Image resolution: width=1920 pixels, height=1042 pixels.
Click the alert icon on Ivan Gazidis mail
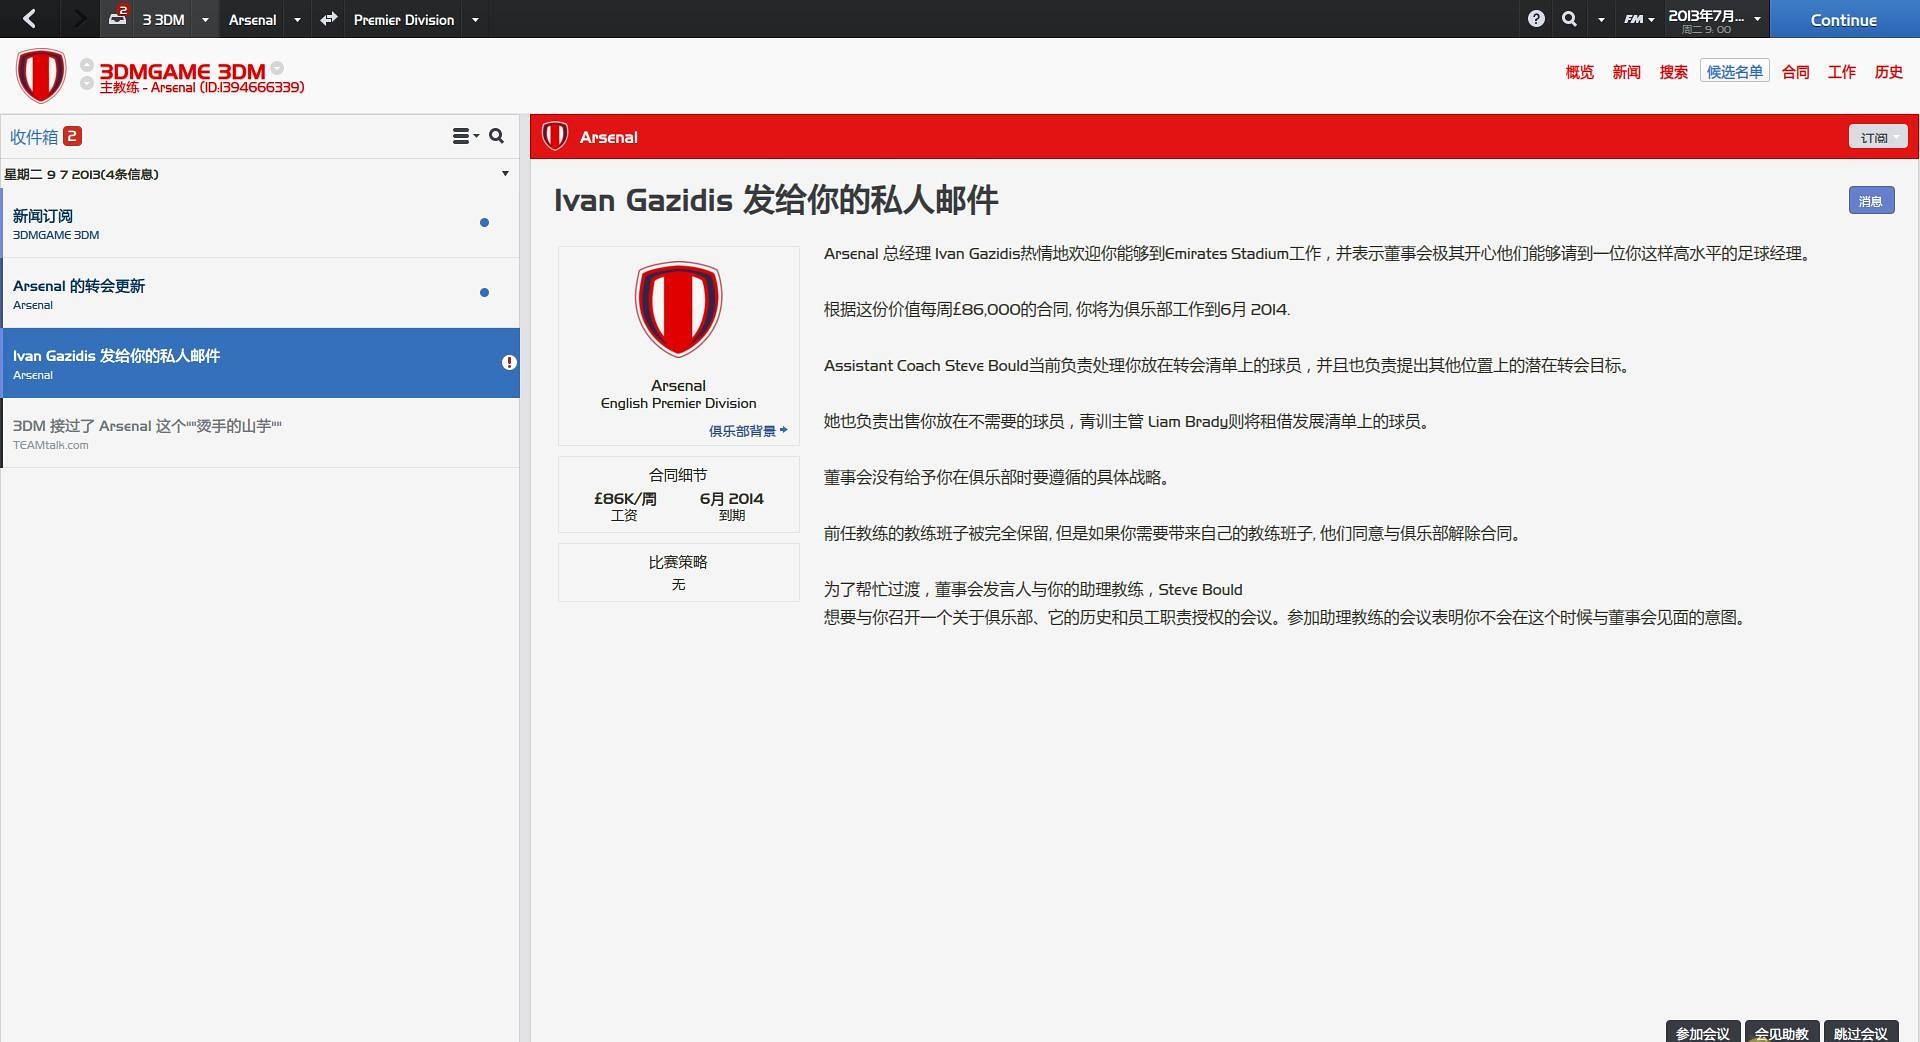point(509,362)
